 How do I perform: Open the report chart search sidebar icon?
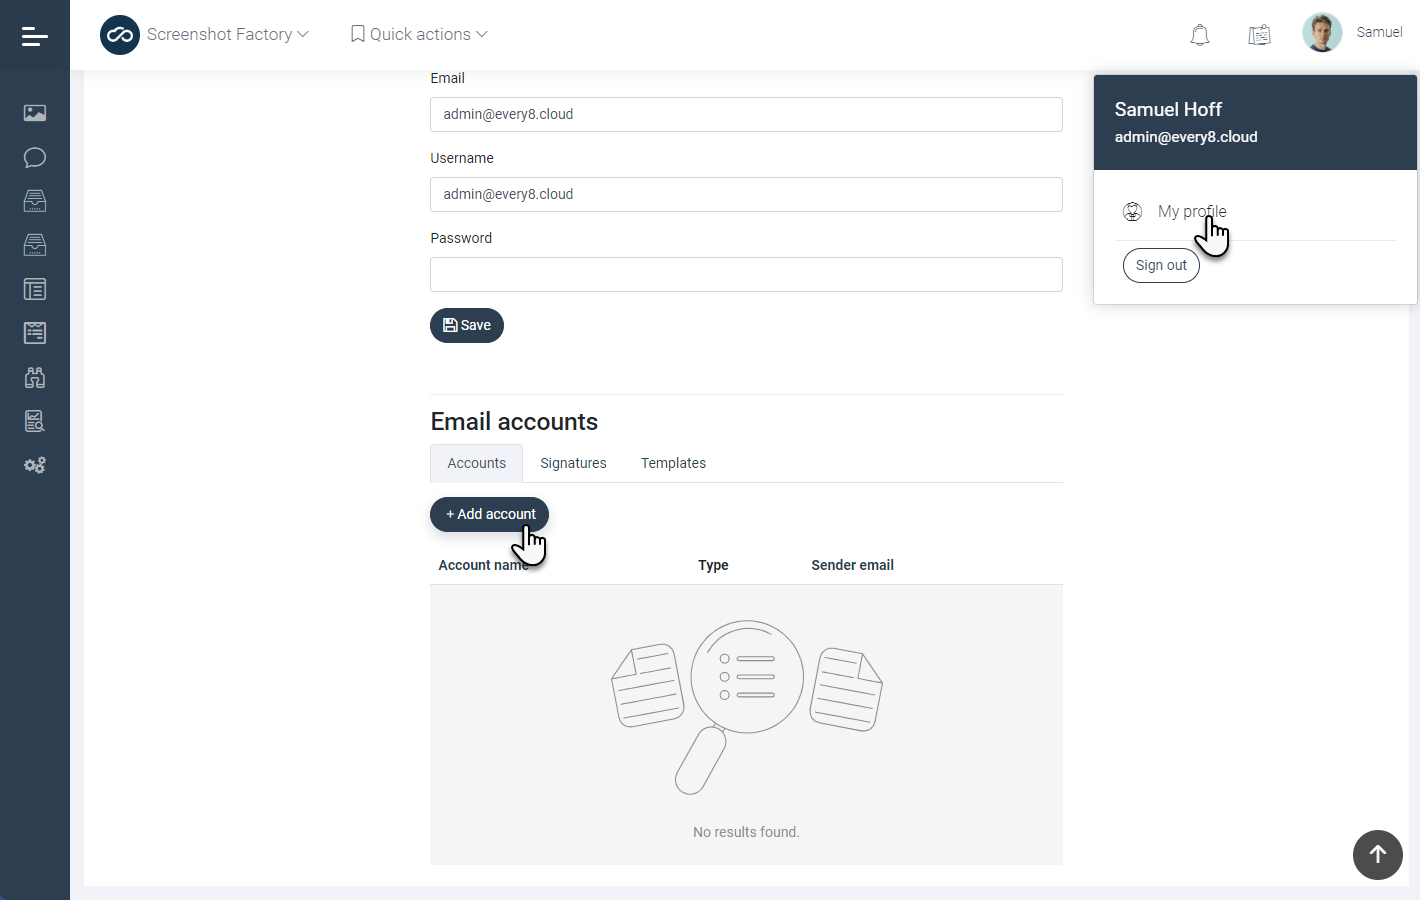35,421
